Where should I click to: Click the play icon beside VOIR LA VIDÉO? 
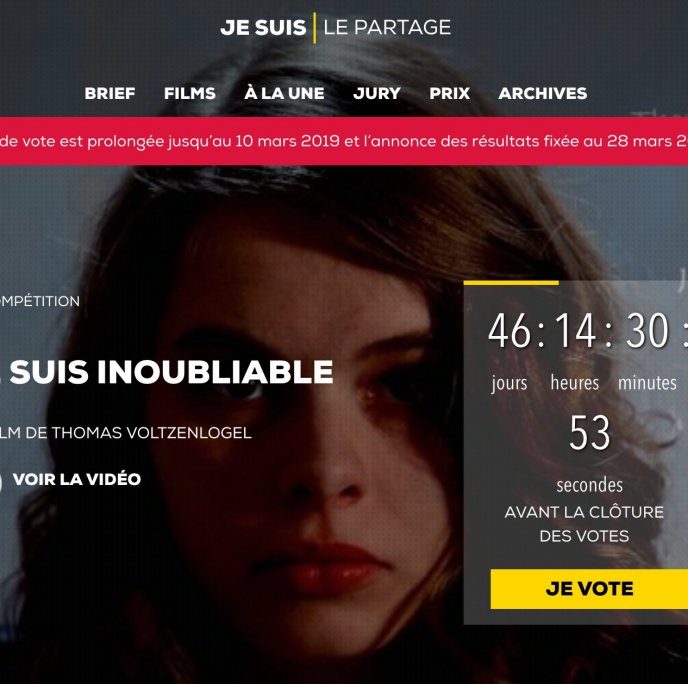coord(1,481)
